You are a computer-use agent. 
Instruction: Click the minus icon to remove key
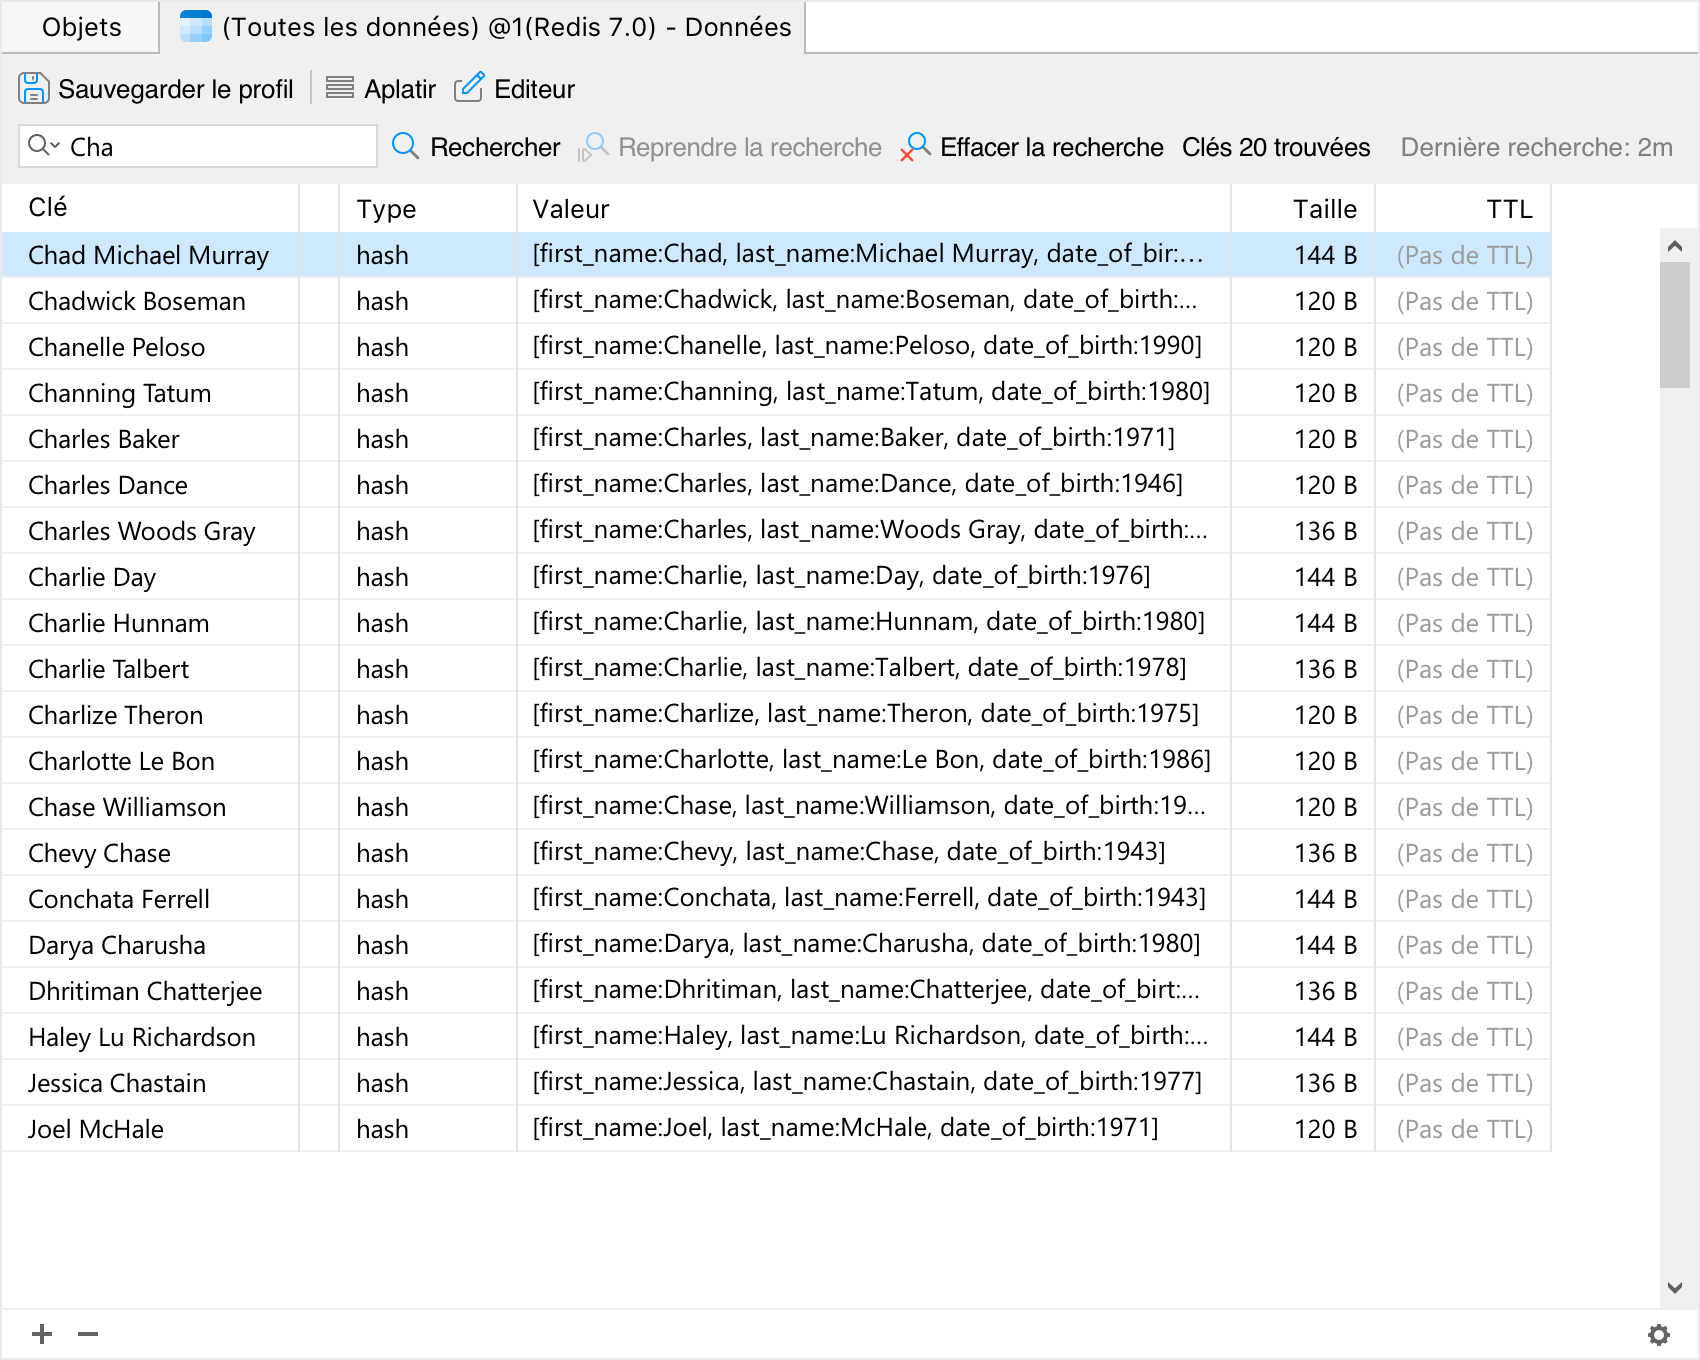click(88, 1334)
